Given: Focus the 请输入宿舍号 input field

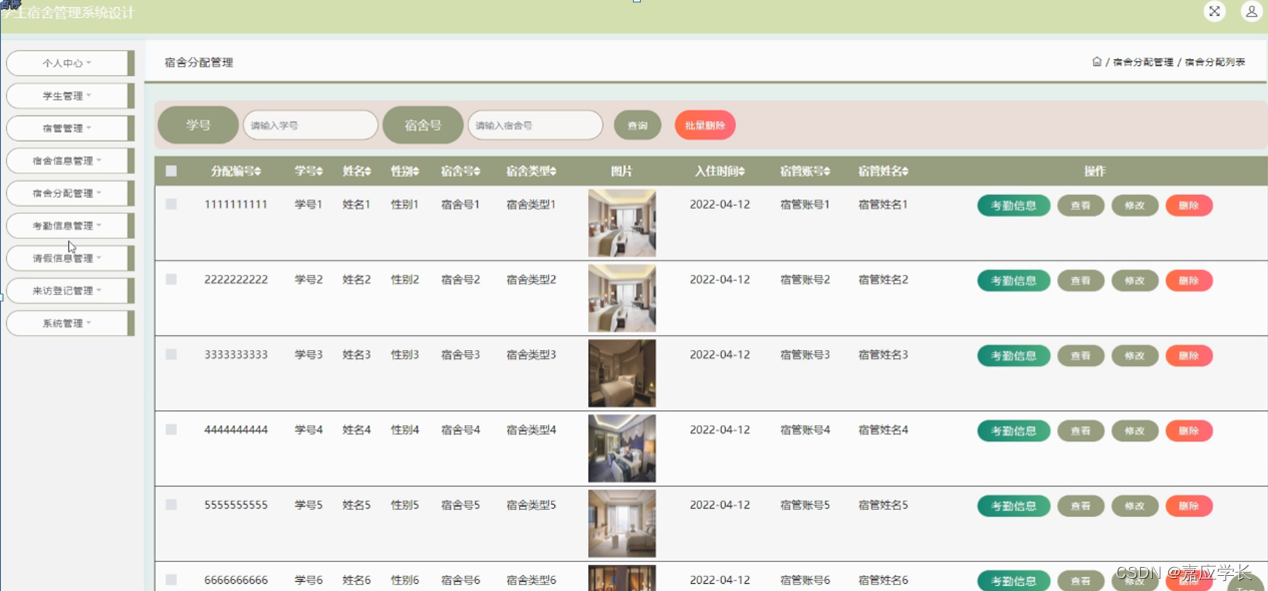Looking at the screenshot, I should pos(535,125).
